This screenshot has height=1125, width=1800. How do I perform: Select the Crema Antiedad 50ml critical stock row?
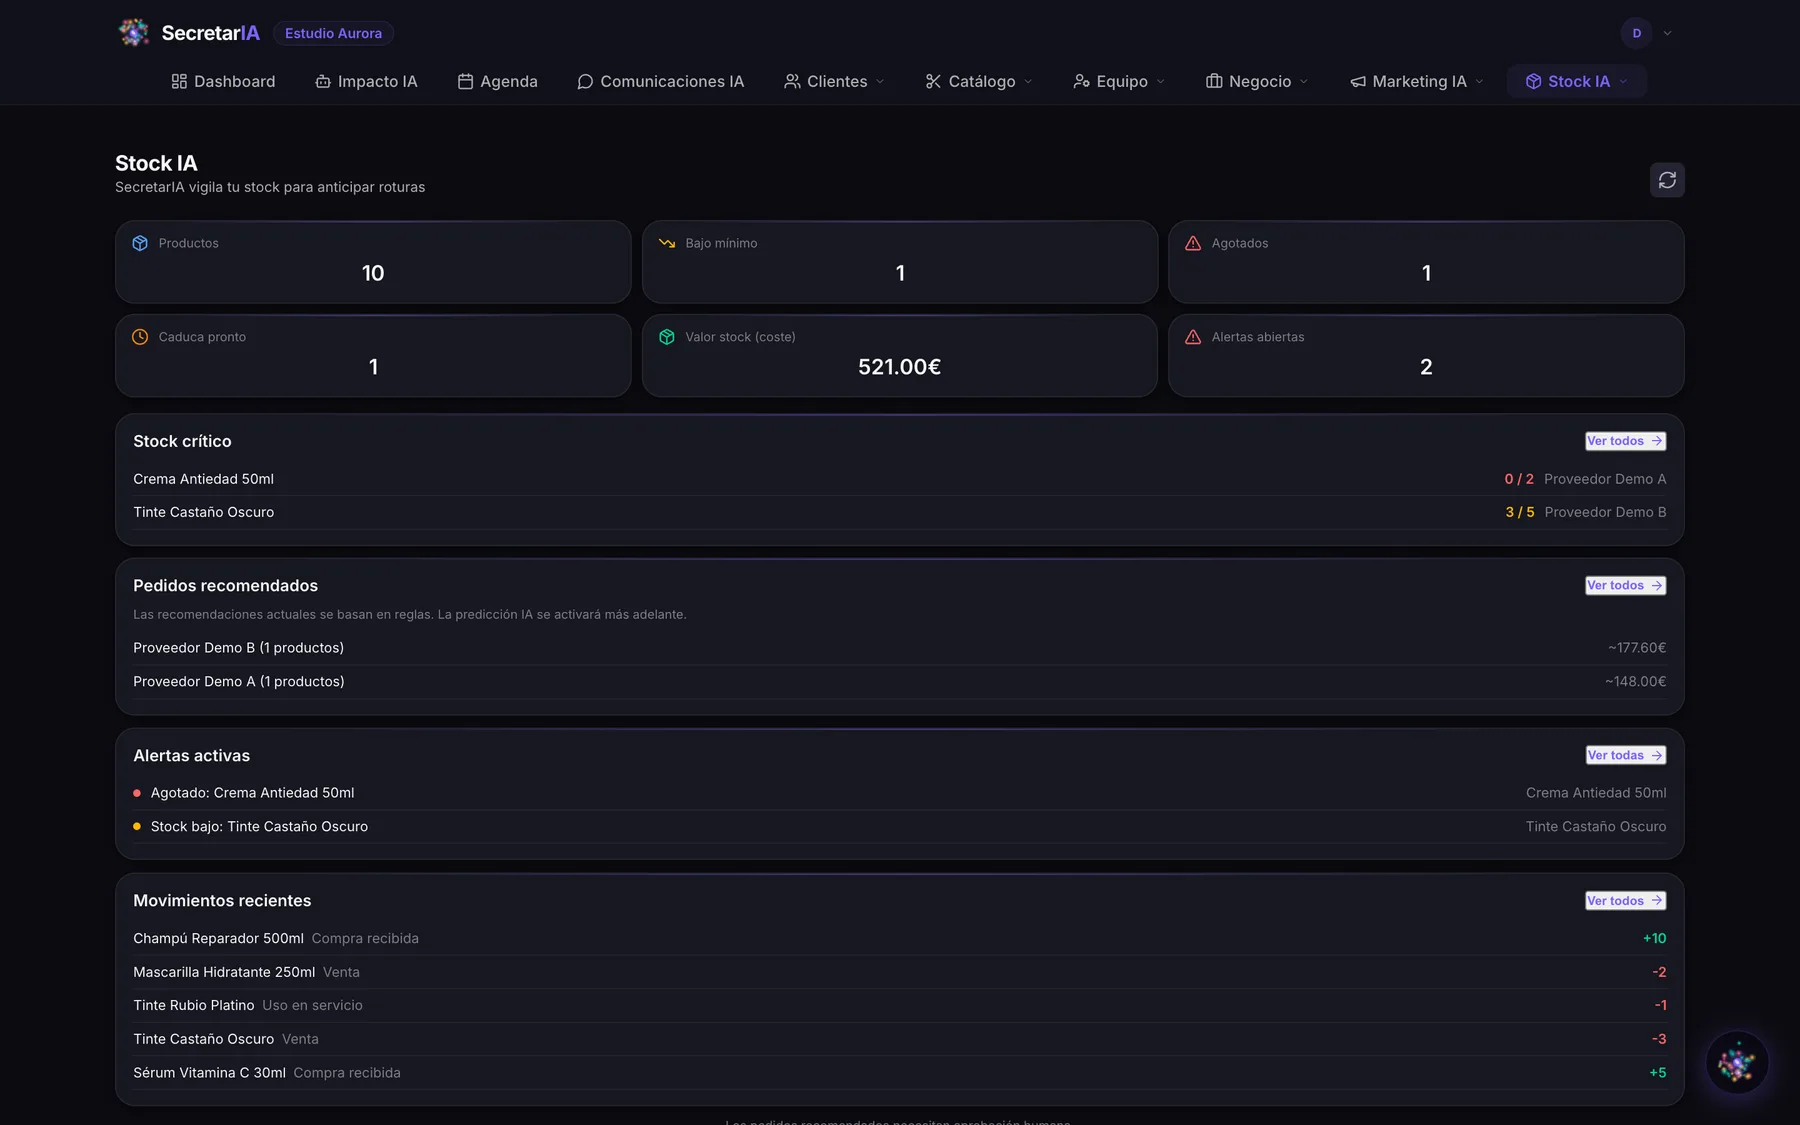click(900, 479)
